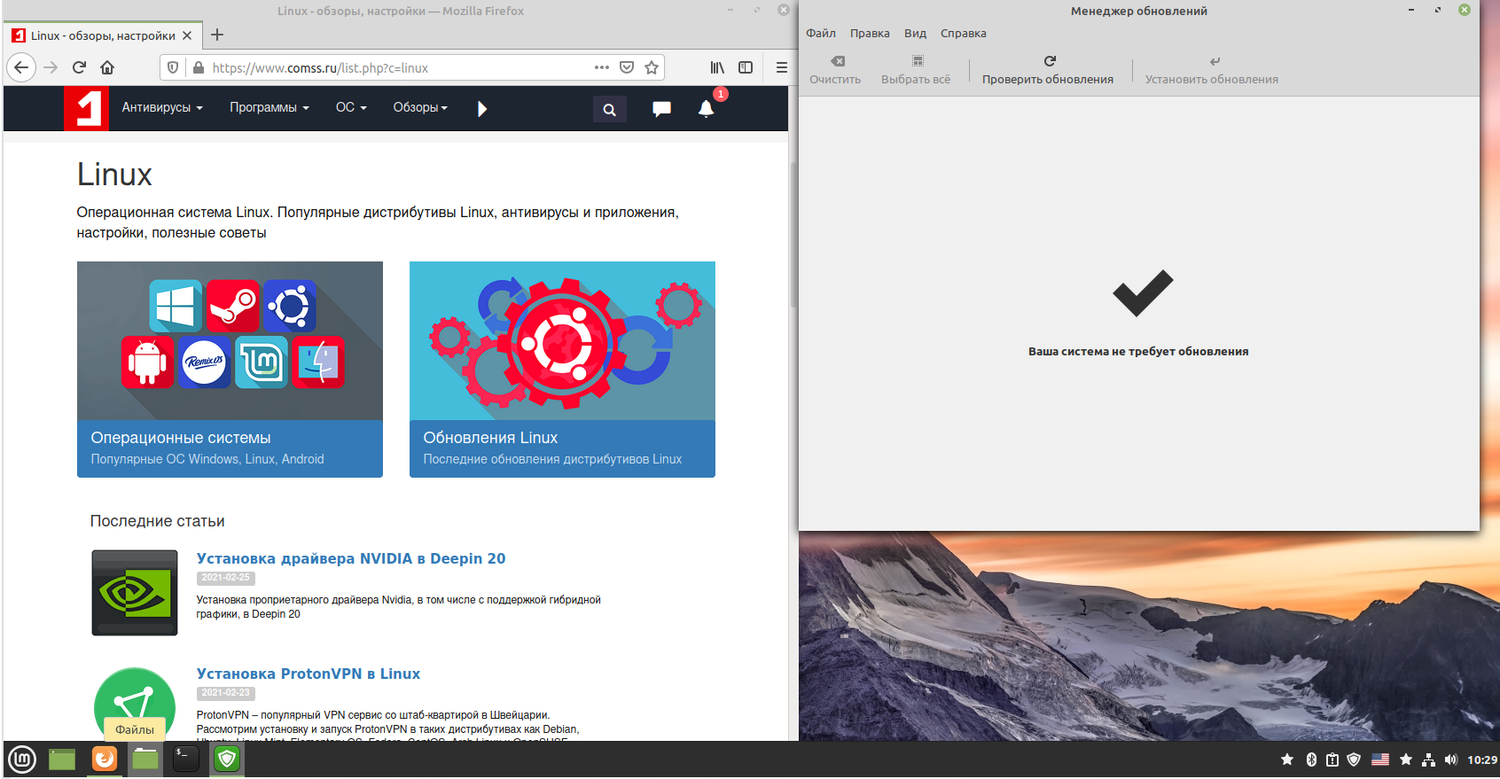Image resolution: width=1500 pixels, height=779 pixels.
Task: Reload the current Firefox page
Action: click(79, 68)
